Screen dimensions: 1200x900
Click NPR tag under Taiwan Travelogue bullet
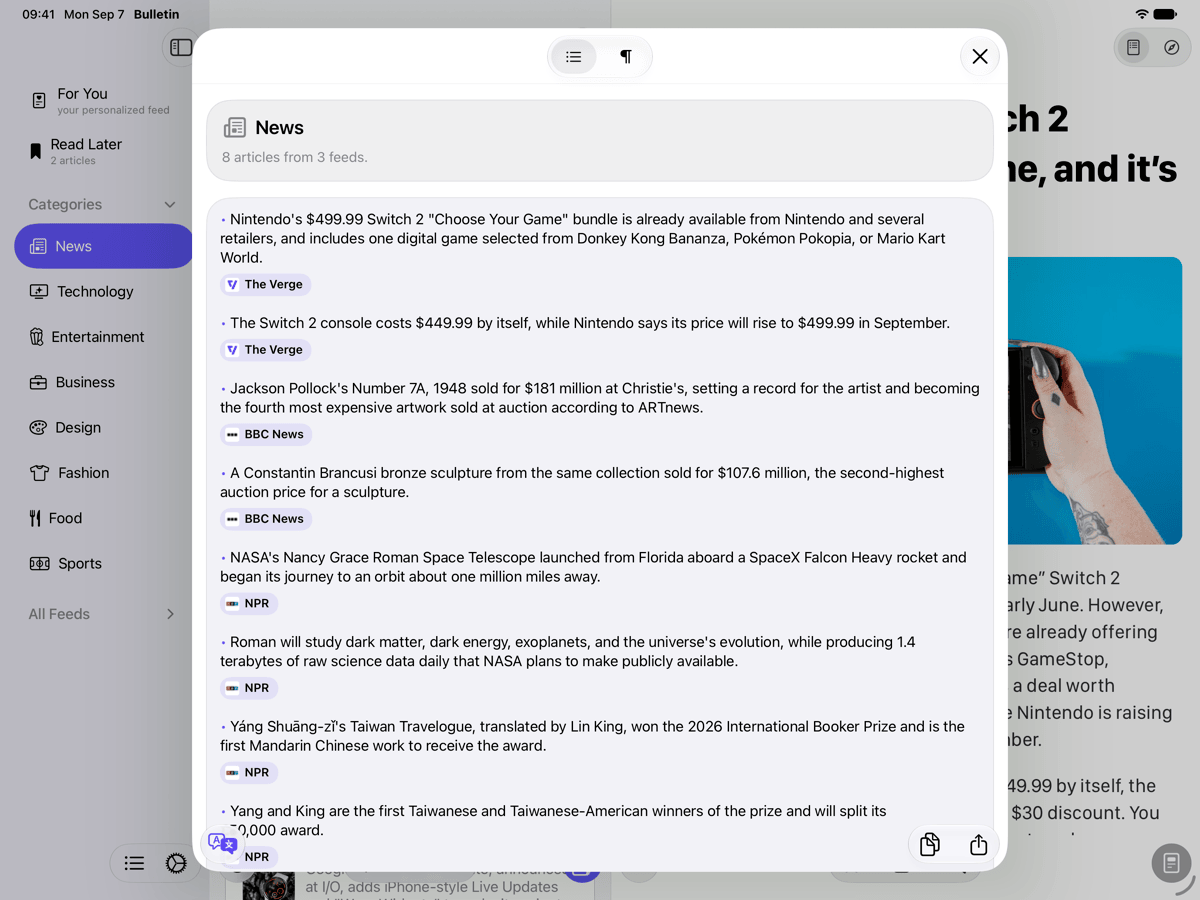click(x=249, y=773)
